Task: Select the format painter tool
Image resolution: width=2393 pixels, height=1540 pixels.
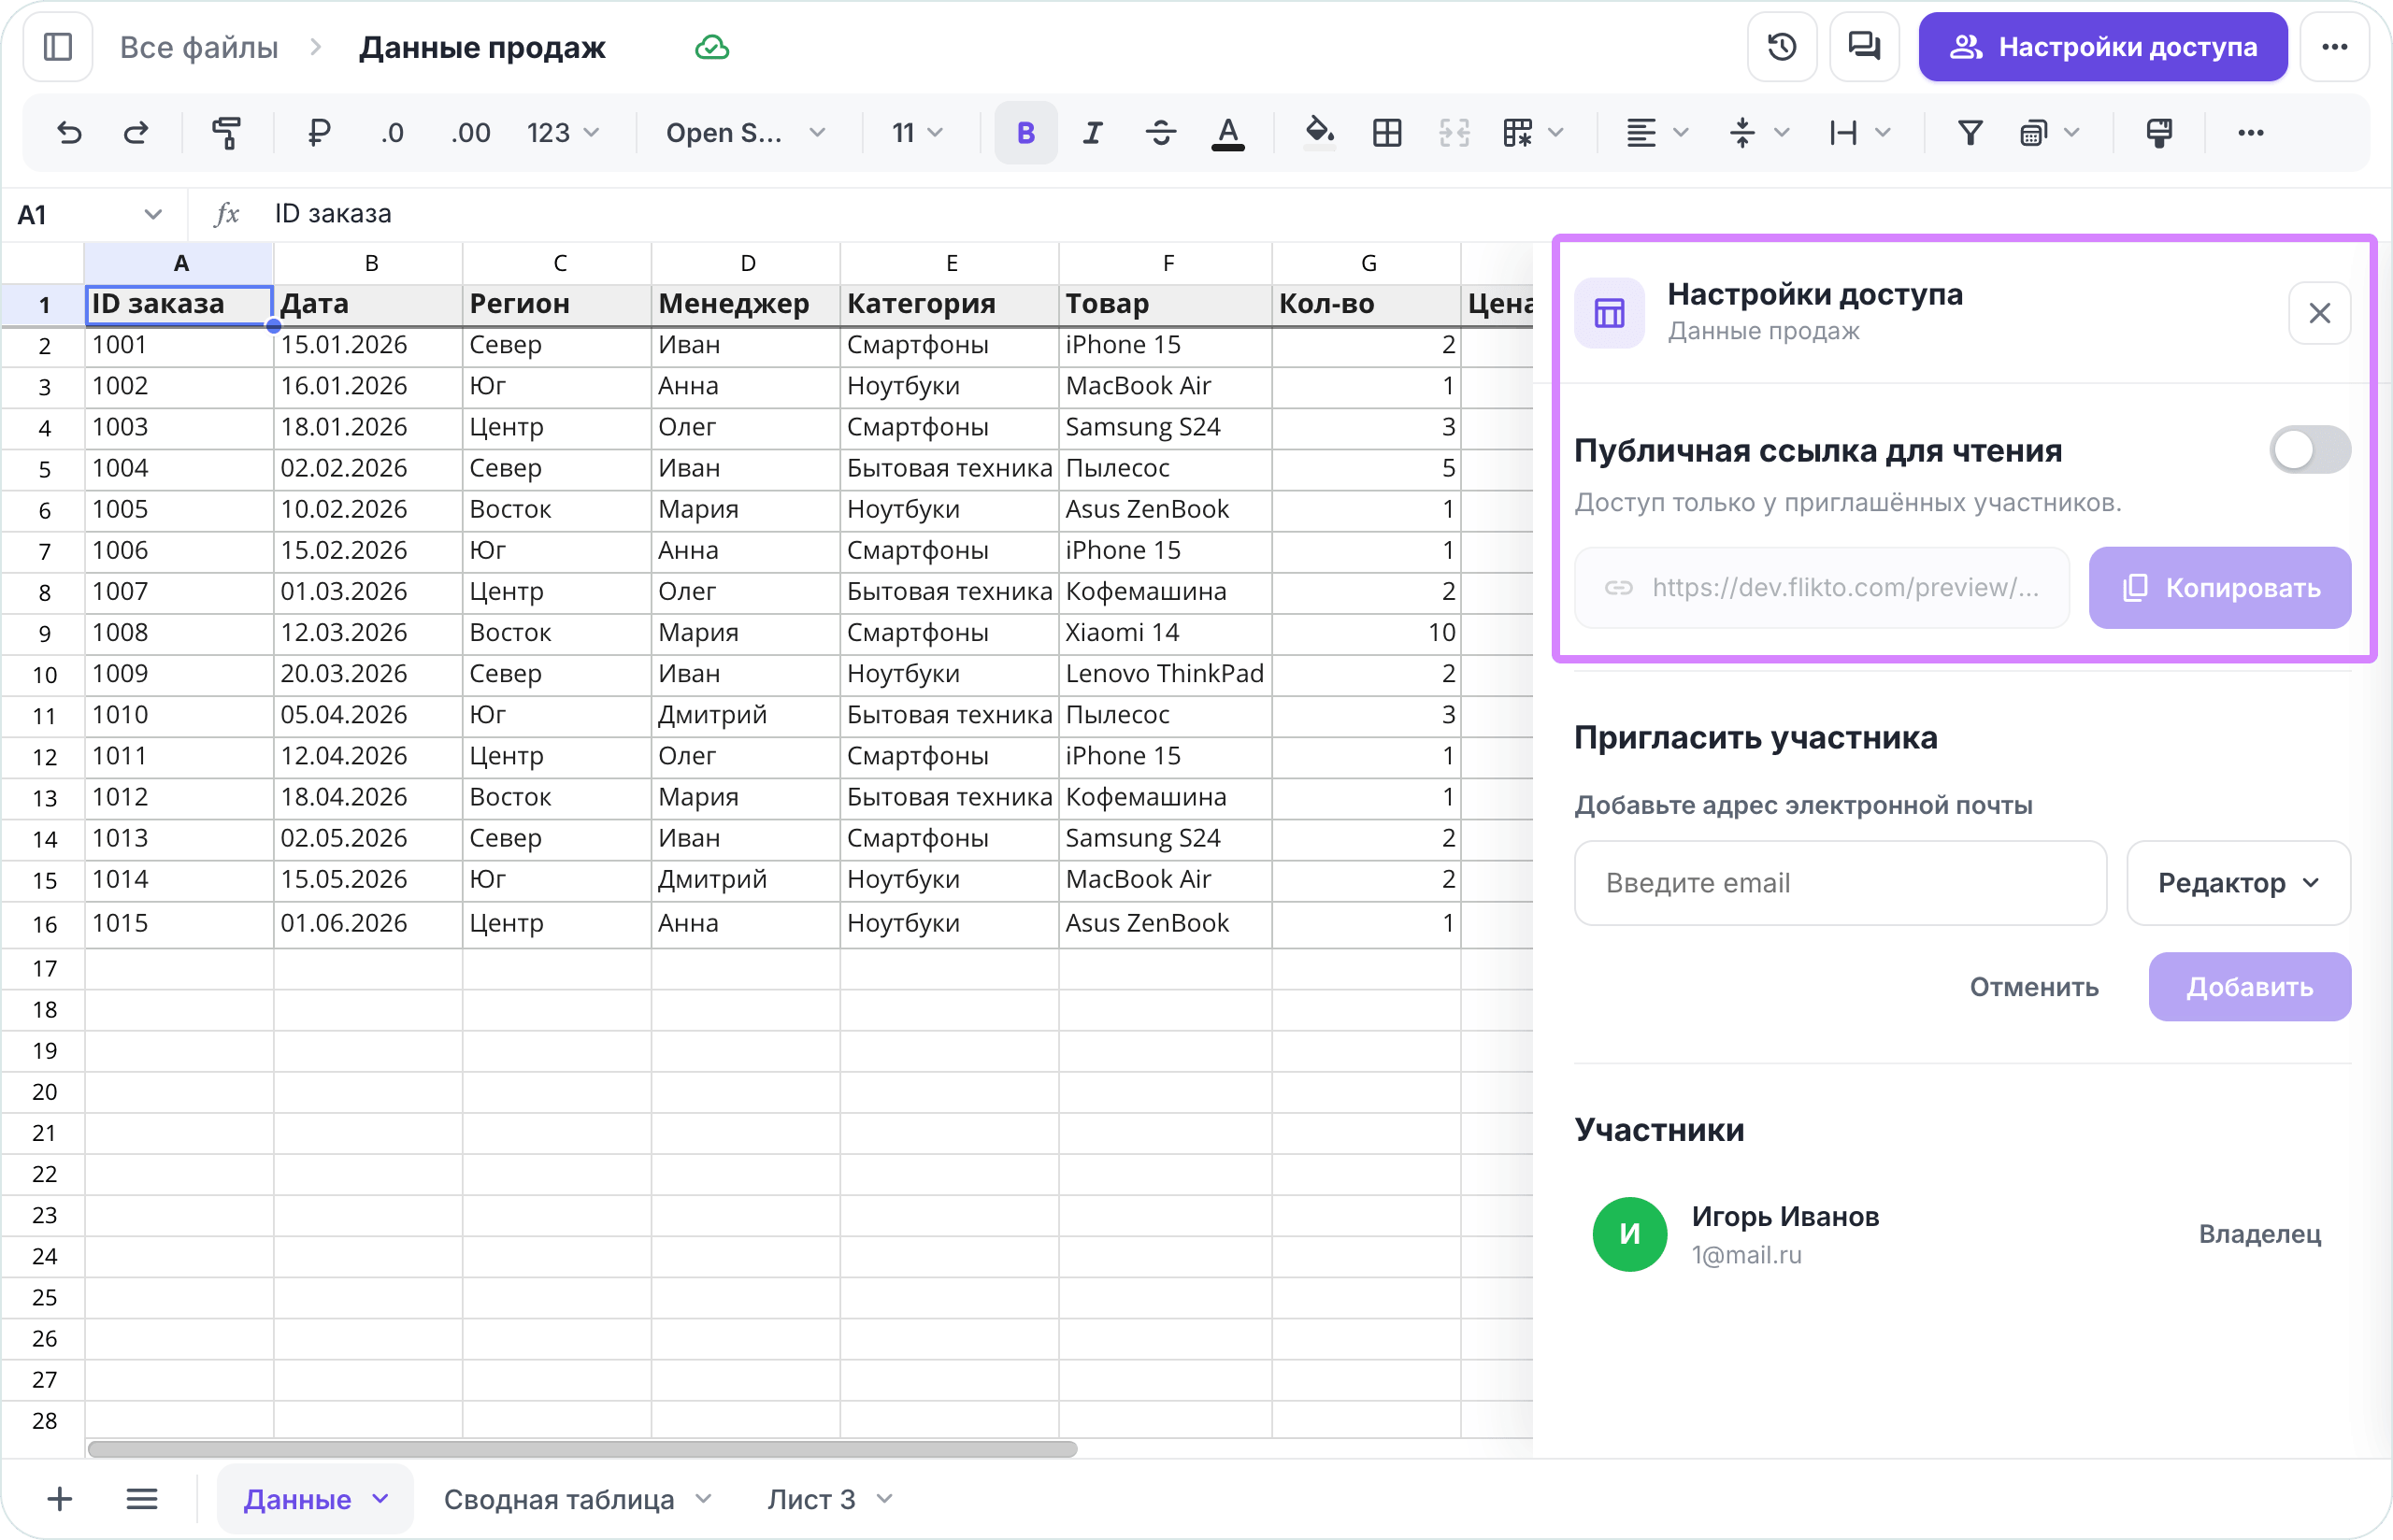Action: (x=227, y=133)
